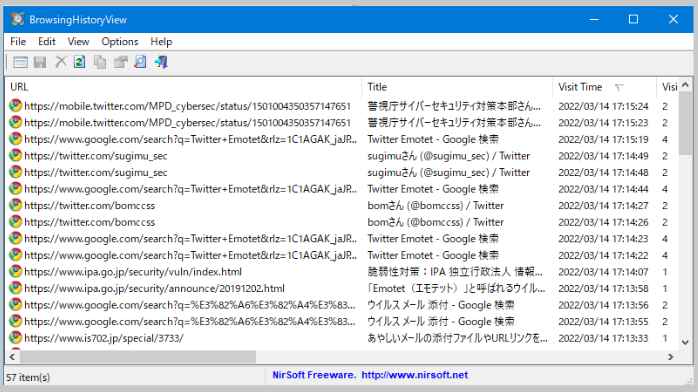698x392 pixels.
Task: Select encoded Google search row visited 17:13:56
Action: click(x=343, y=305)
